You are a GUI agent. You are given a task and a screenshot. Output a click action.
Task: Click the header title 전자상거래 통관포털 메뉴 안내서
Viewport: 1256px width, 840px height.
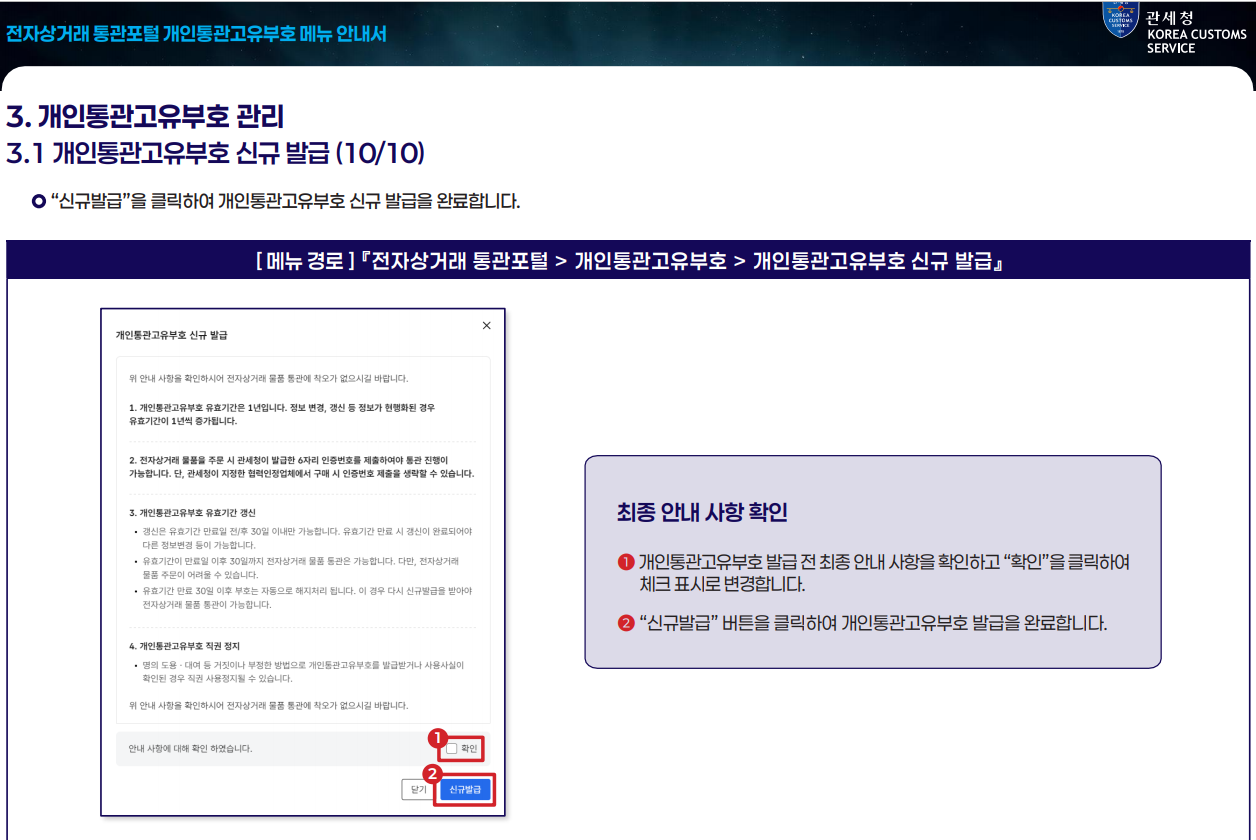[196, 33]
